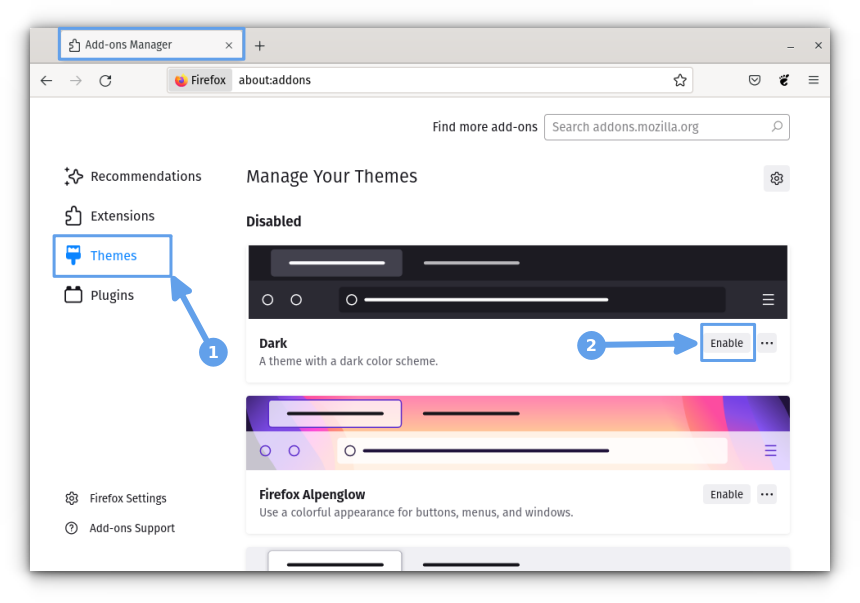This screenshot has width=860, height=603.
Task: Close the Add-ons Manager tab
Action: (229, 46)
